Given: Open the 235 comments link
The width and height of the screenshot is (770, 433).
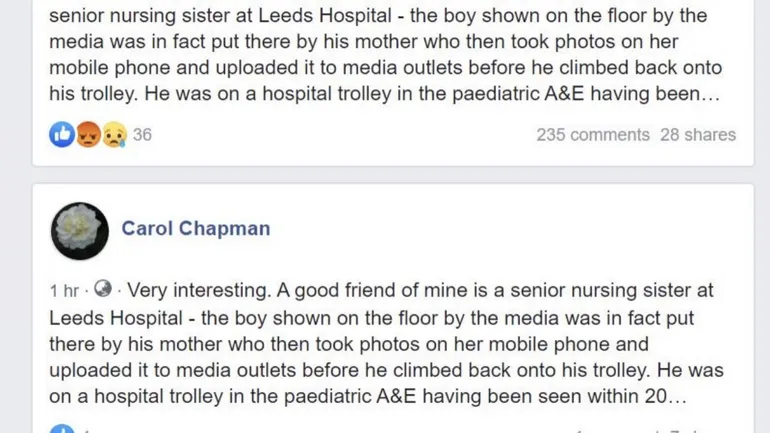Looking at the screenshot, I should click(592, 135).
